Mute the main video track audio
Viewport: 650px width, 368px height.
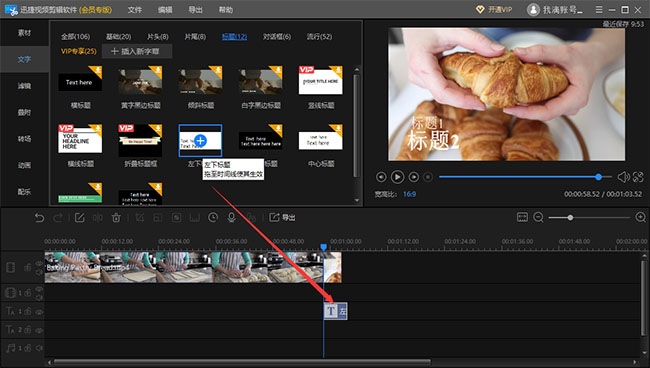[39, 272]
